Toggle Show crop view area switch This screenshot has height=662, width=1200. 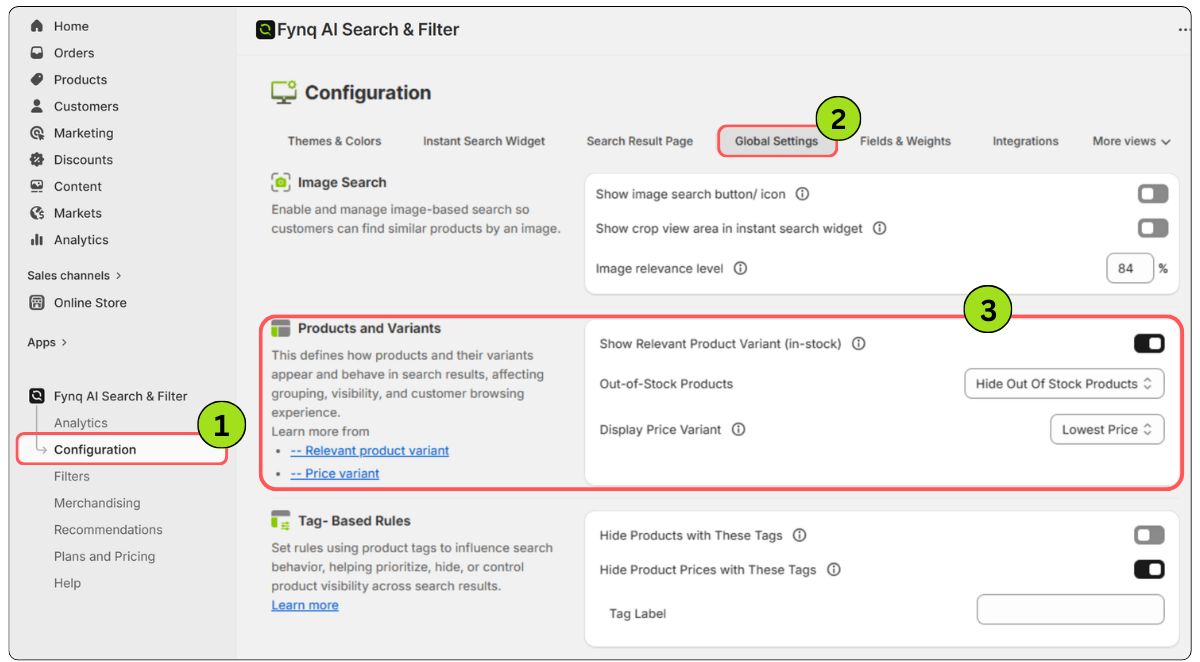coord(1153,228)
